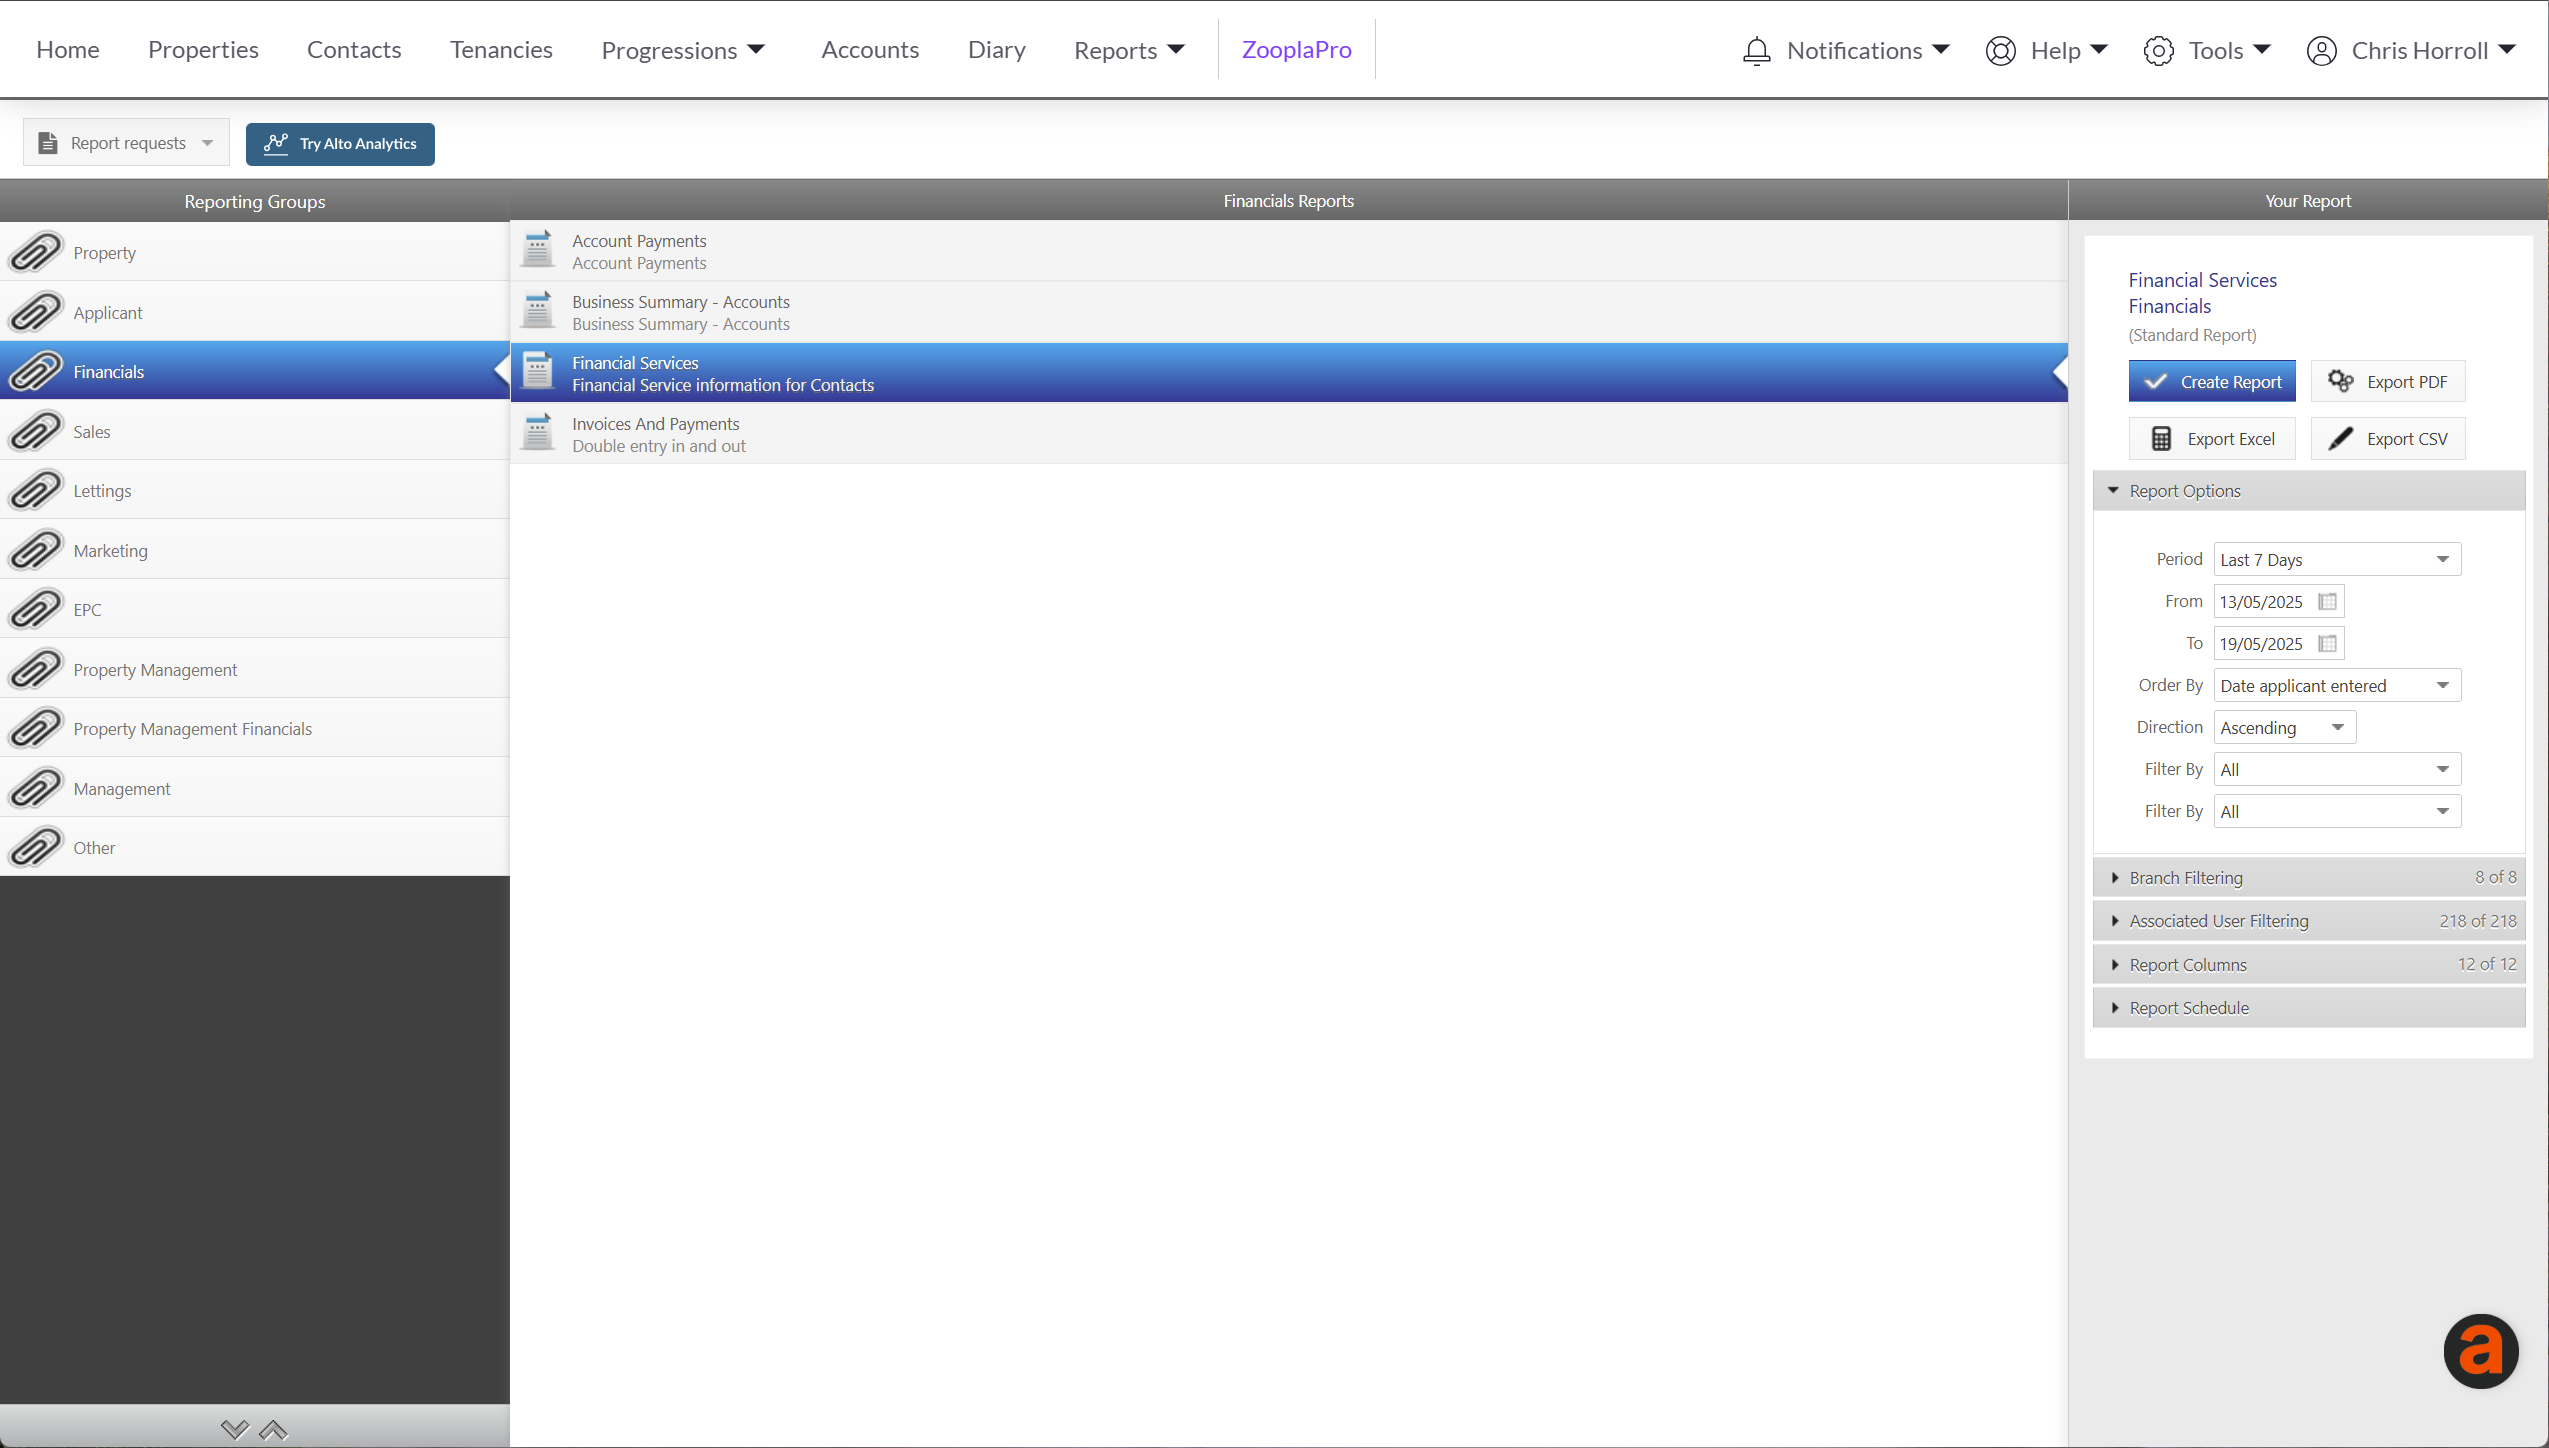This screenshot has height=1448, width=2549.
Task: Click the notifications bell icon
Action: 1756,50
